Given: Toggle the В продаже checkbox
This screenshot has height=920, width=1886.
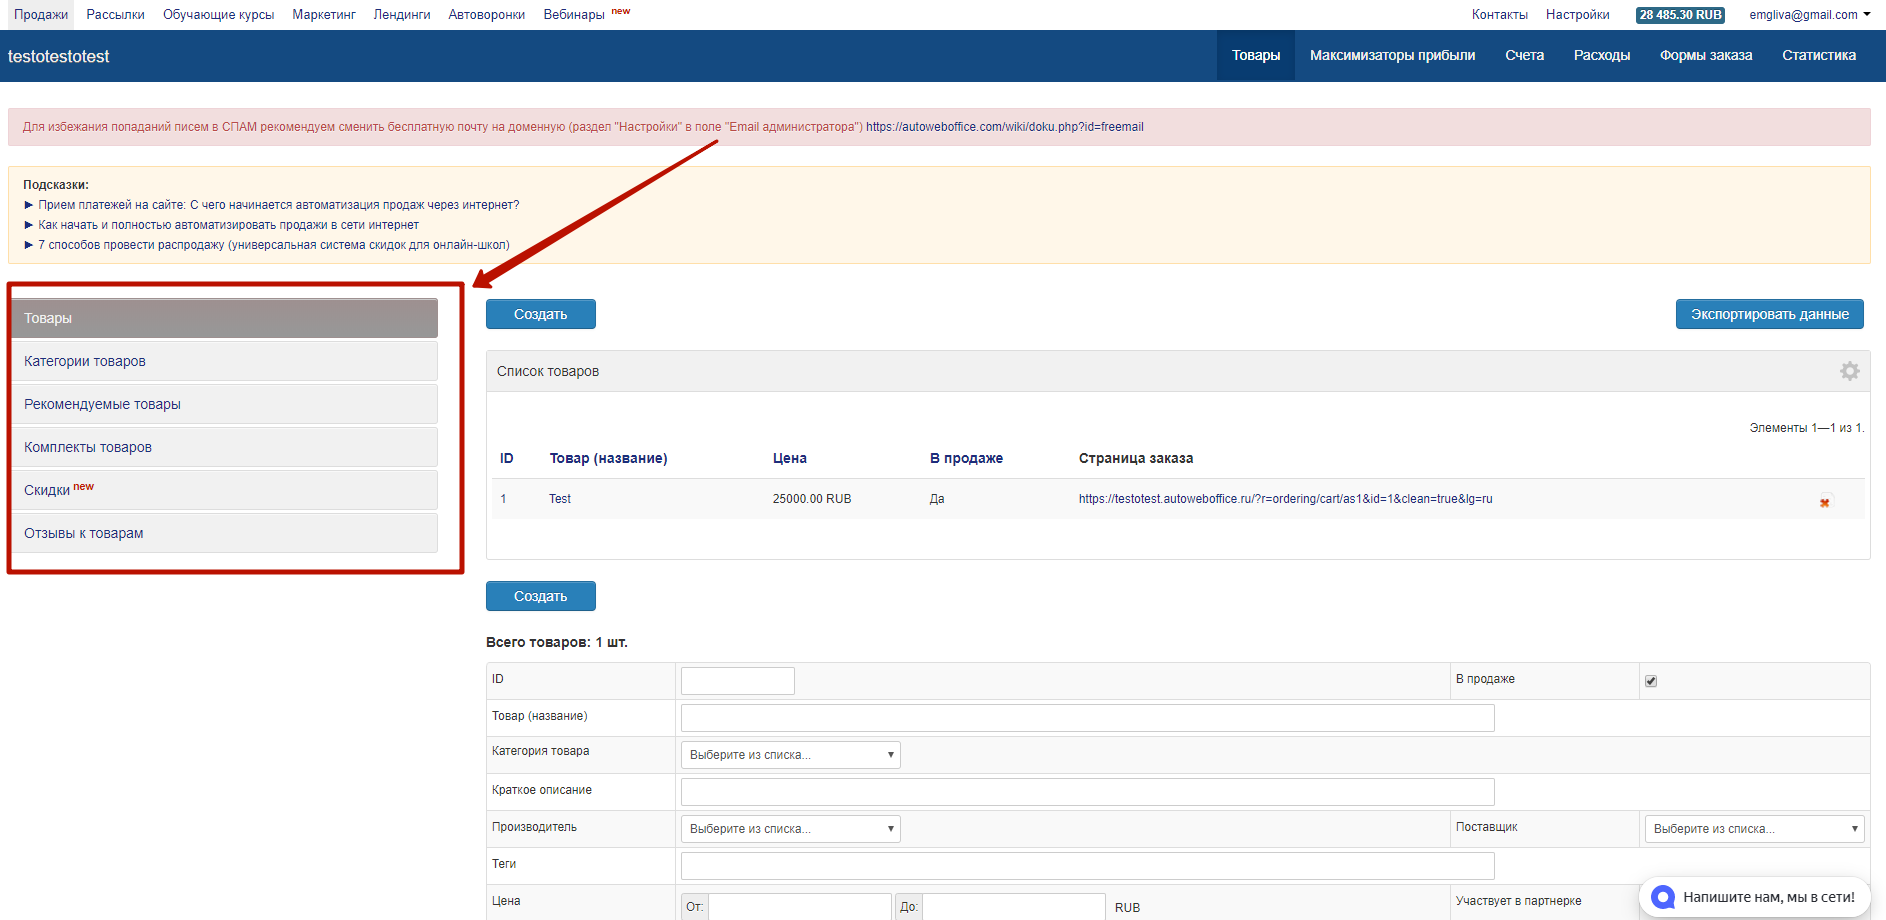Looking at the screenshot, I should [1651, 681].
